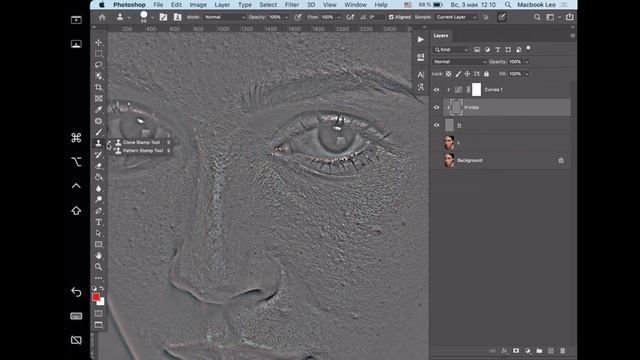Open the Layer menu

pos(222,5)
